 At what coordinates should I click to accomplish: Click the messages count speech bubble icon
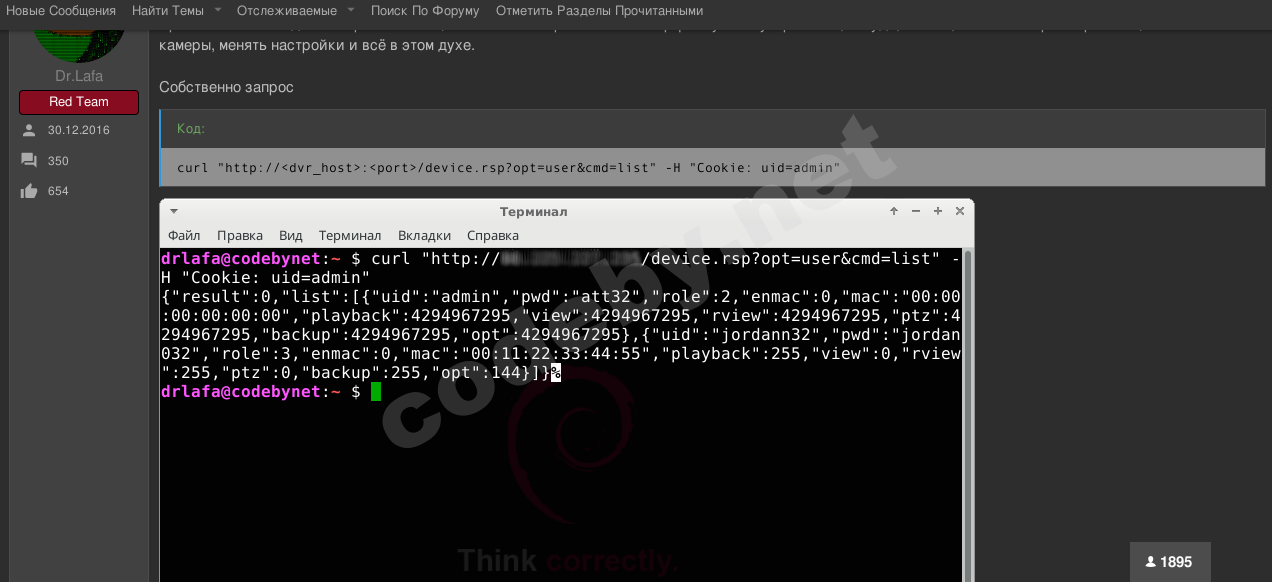tap(29, 160)
